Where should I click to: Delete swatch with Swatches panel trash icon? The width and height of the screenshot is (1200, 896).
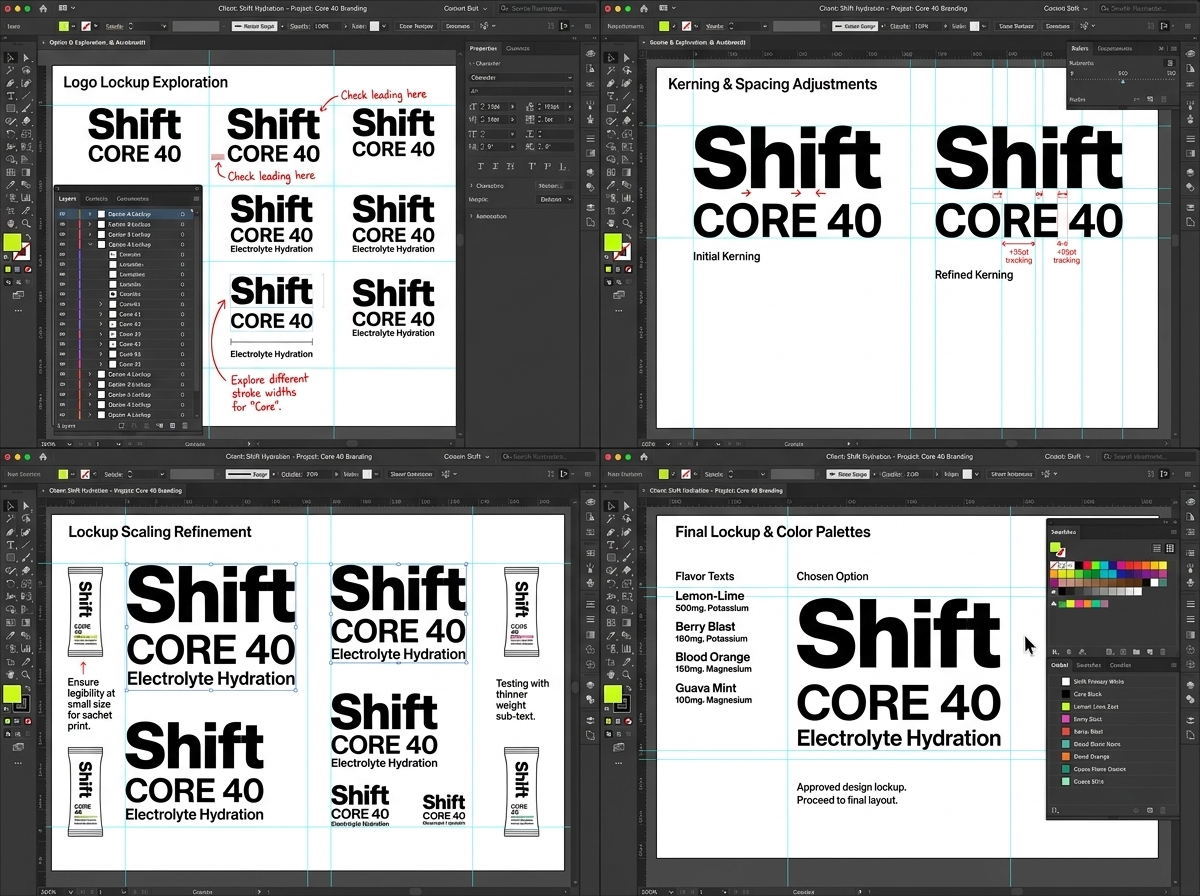[x=1162, y=652]
